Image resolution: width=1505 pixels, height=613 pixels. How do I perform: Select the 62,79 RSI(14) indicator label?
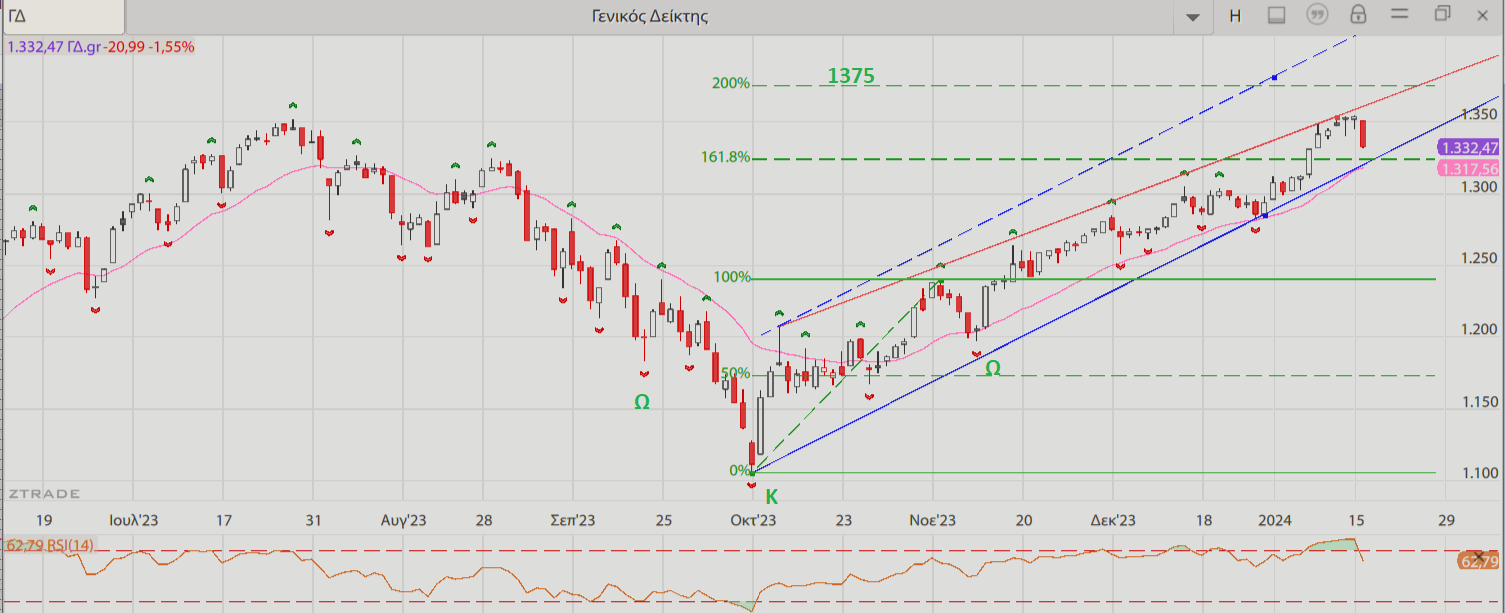pos(50,545)
